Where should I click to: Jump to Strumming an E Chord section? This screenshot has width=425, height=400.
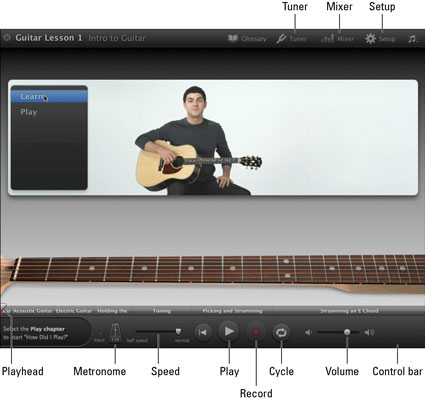tap(349, 311)
